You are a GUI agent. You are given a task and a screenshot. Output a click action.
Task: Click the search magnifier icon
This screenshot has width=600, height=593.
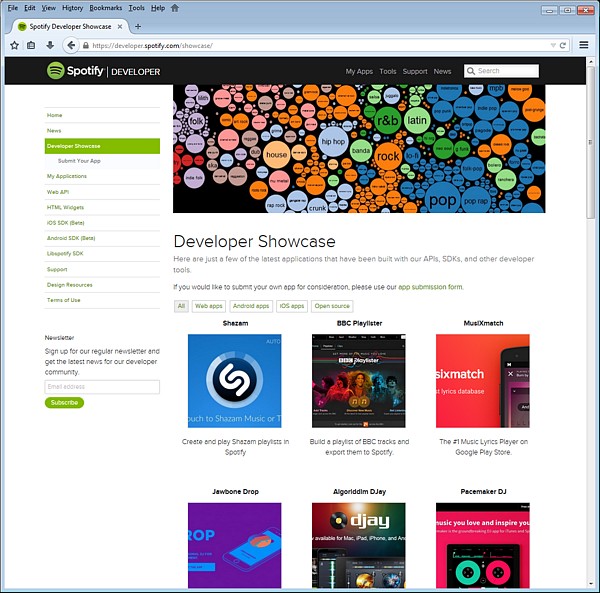(471, 71)
